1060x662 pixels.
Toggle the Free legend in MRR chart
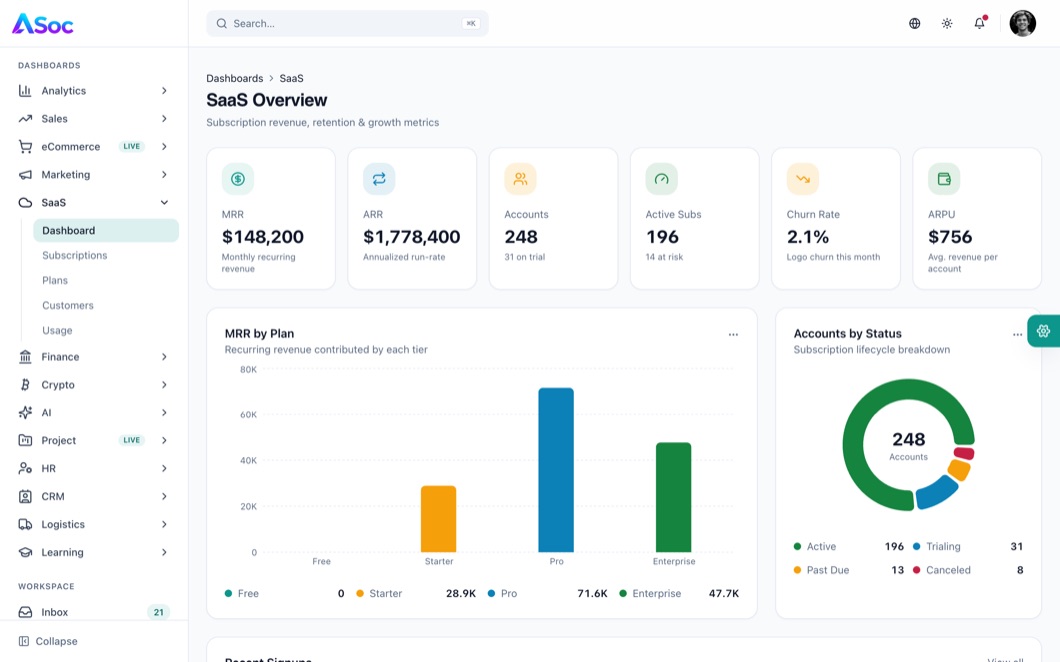[x=285, y=594]
